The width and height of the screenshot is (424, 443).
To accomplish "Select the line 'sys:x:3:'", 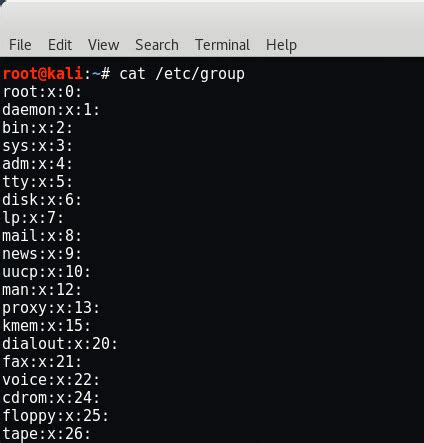I will pos(37,146).
